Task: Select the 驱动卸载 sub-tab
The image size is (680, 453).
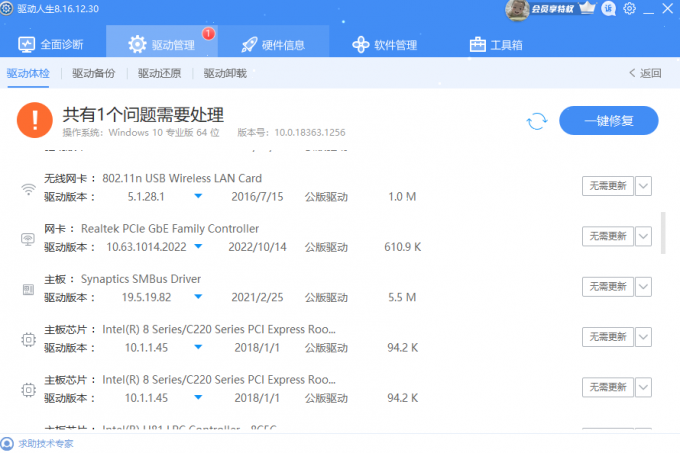Action: tap(225, 73)
